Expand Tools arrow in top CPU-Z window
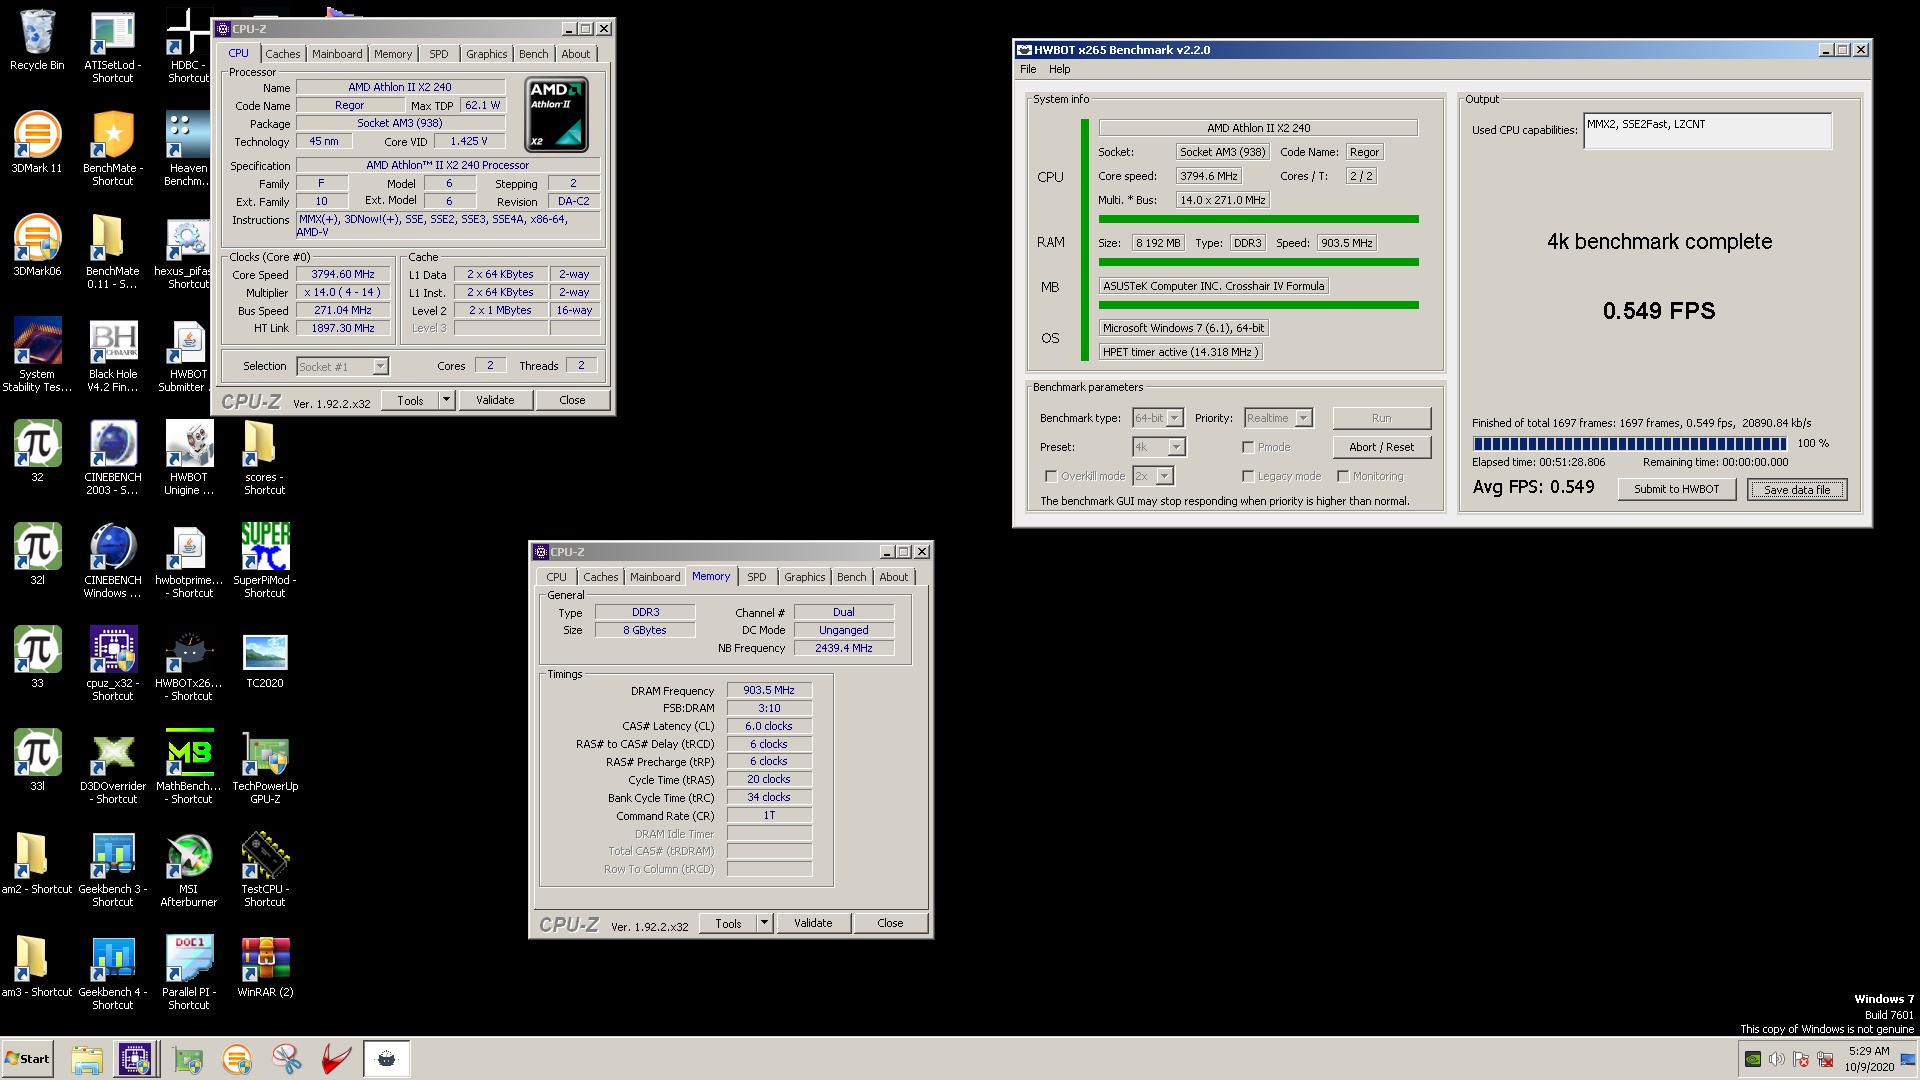This screenshot has height=1080, width=1920. (447, 400)
